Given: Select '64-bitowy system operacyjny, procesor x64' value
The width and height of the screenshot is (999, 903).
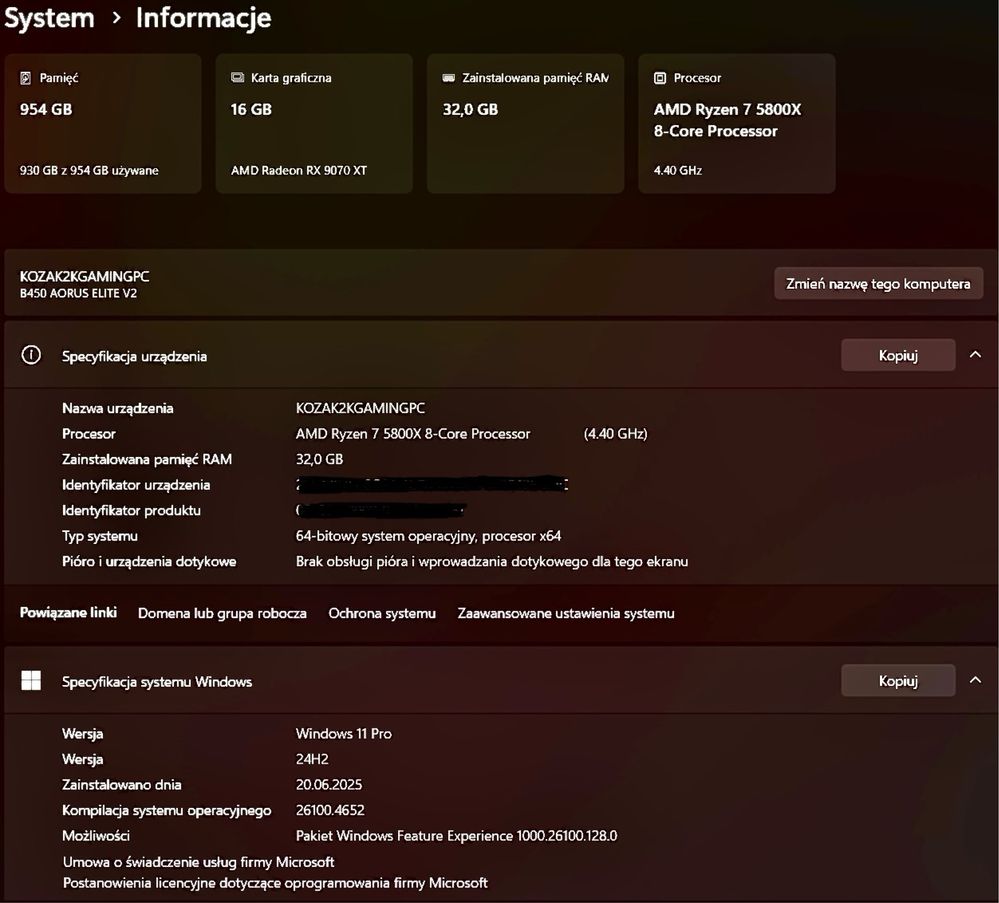Looking at the screenshot, I should point(428,536).
